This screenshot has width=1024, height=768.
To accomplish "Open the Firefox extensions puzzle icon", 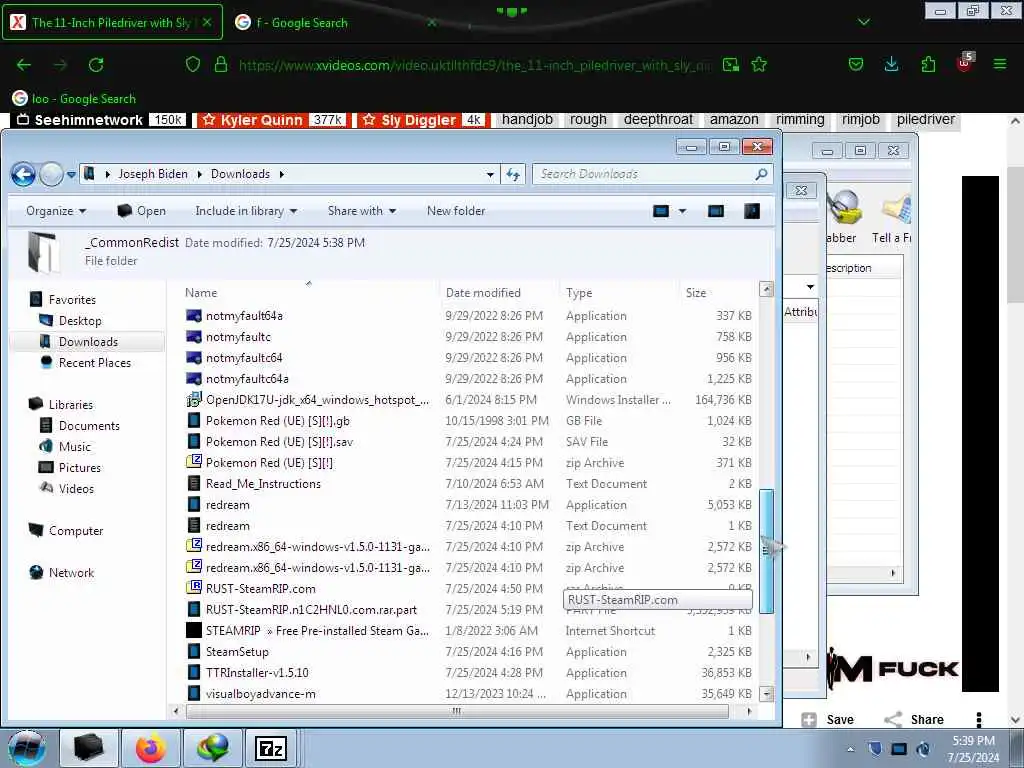I will click(928, 65).
